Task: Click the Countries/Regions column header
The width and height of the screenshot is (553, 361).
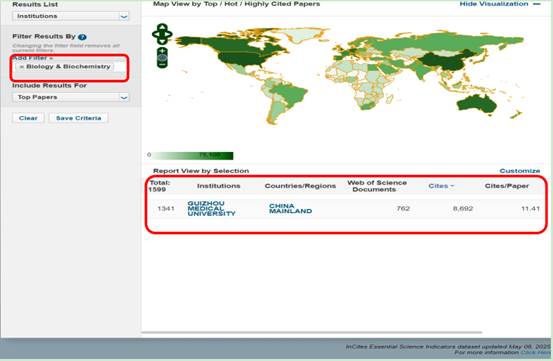Action: (x=300, y=186)
